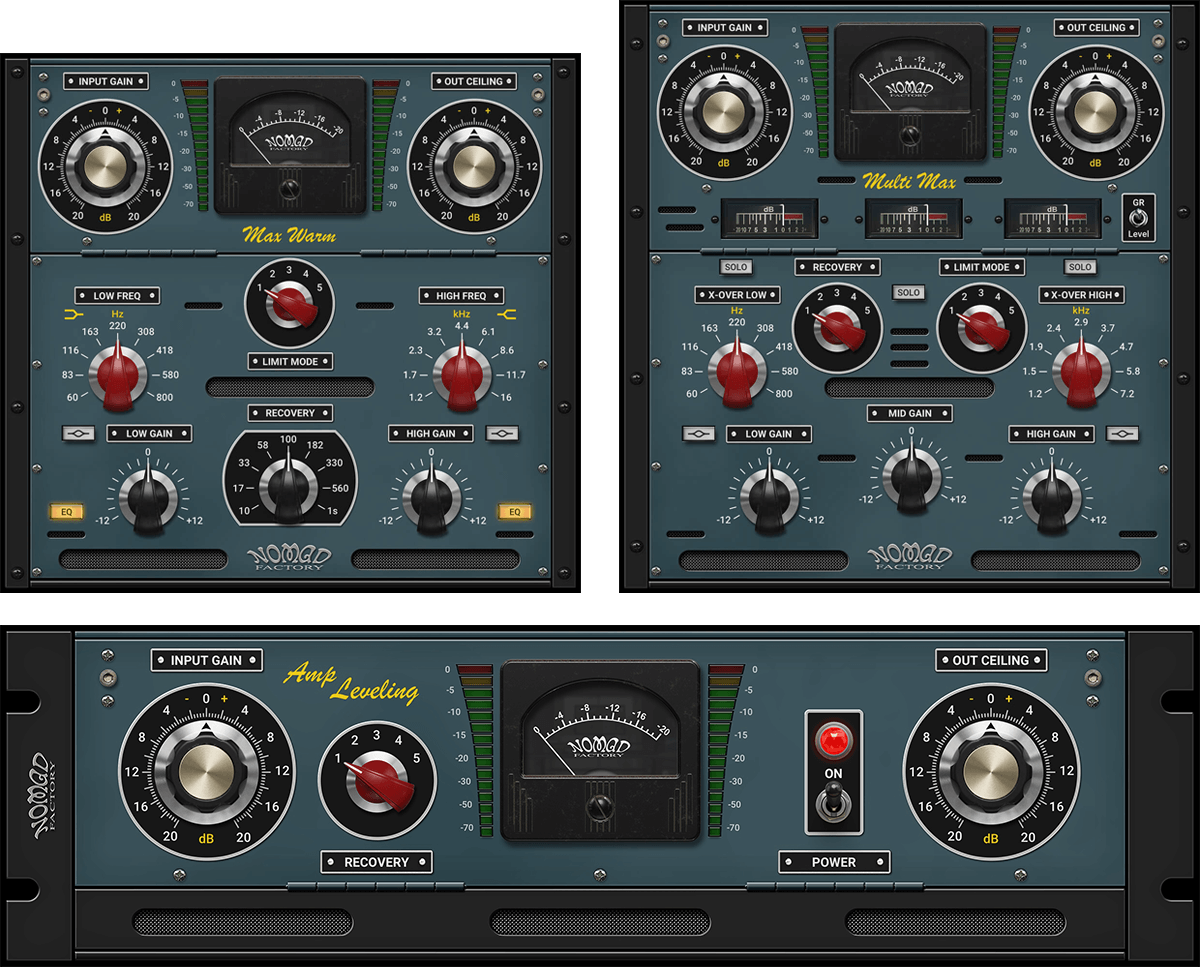The image size is (1200, 967).
Task: Solo the low band above X-Over Low
Action: point(736,267)
